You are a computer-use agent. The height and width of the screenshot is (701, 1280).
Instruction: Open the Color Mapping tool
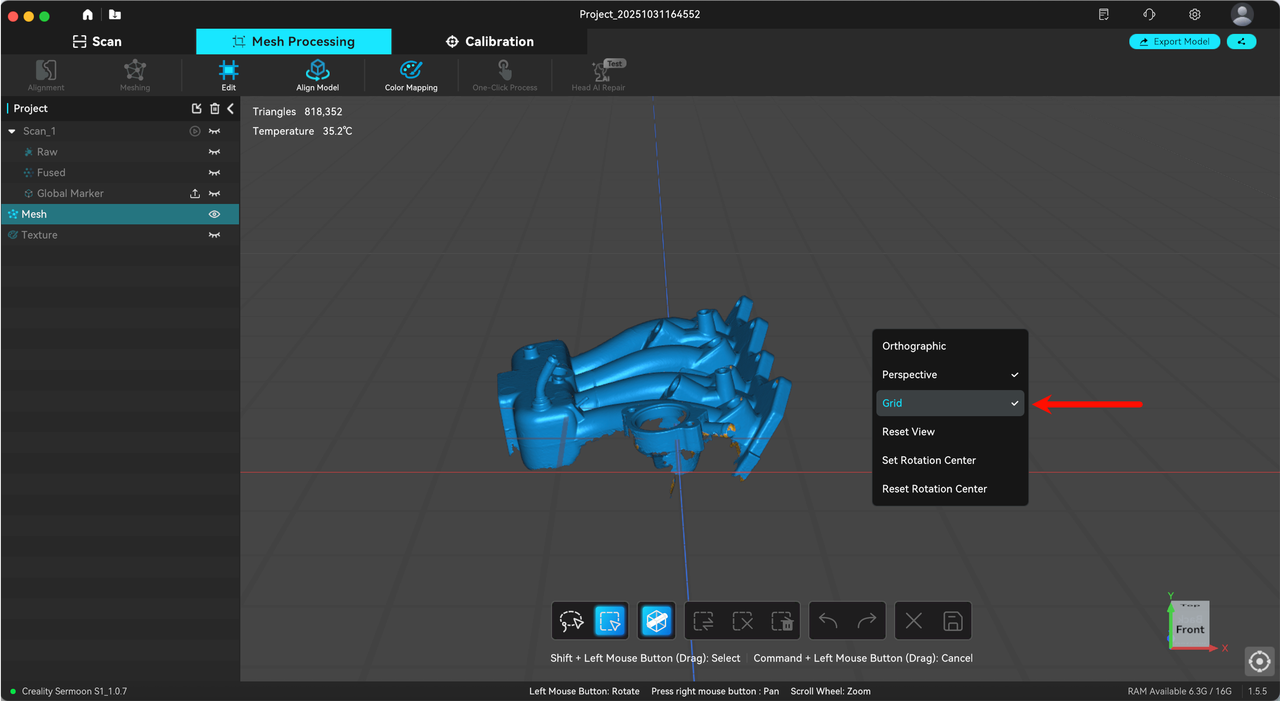point(410,75)
